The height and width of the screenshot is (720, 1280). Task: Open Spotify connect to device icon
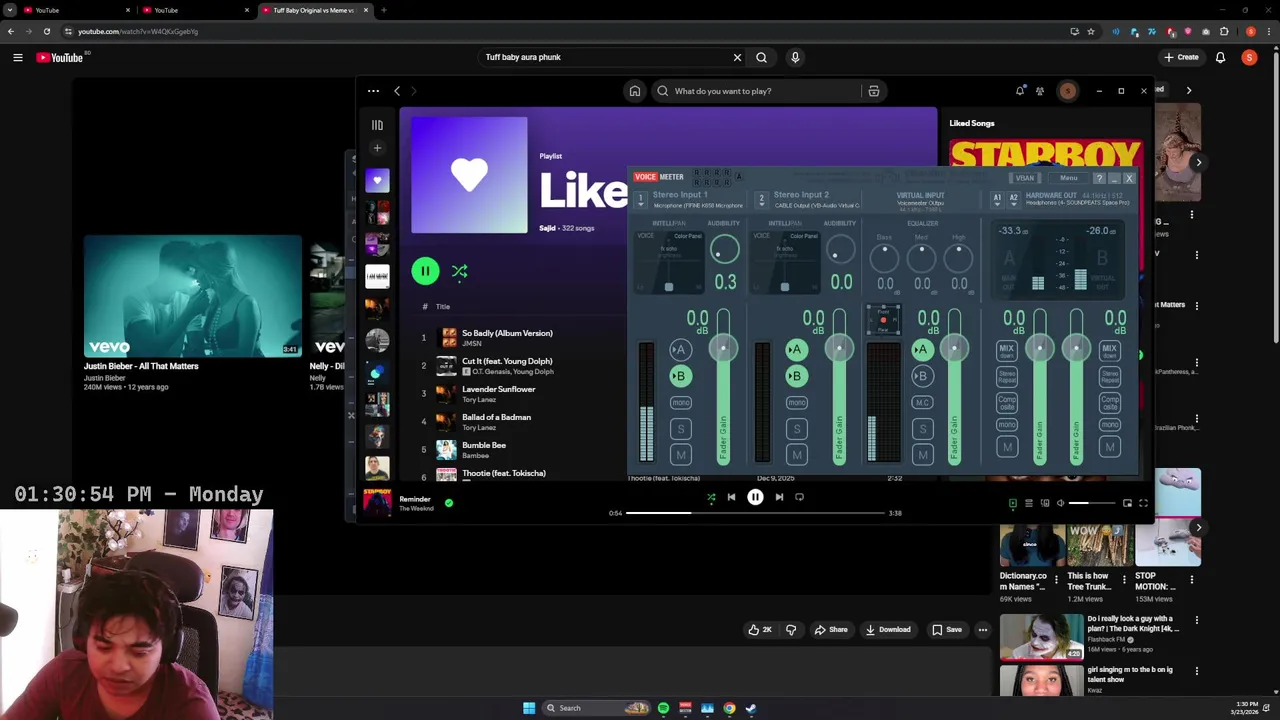click(1045, 503)
